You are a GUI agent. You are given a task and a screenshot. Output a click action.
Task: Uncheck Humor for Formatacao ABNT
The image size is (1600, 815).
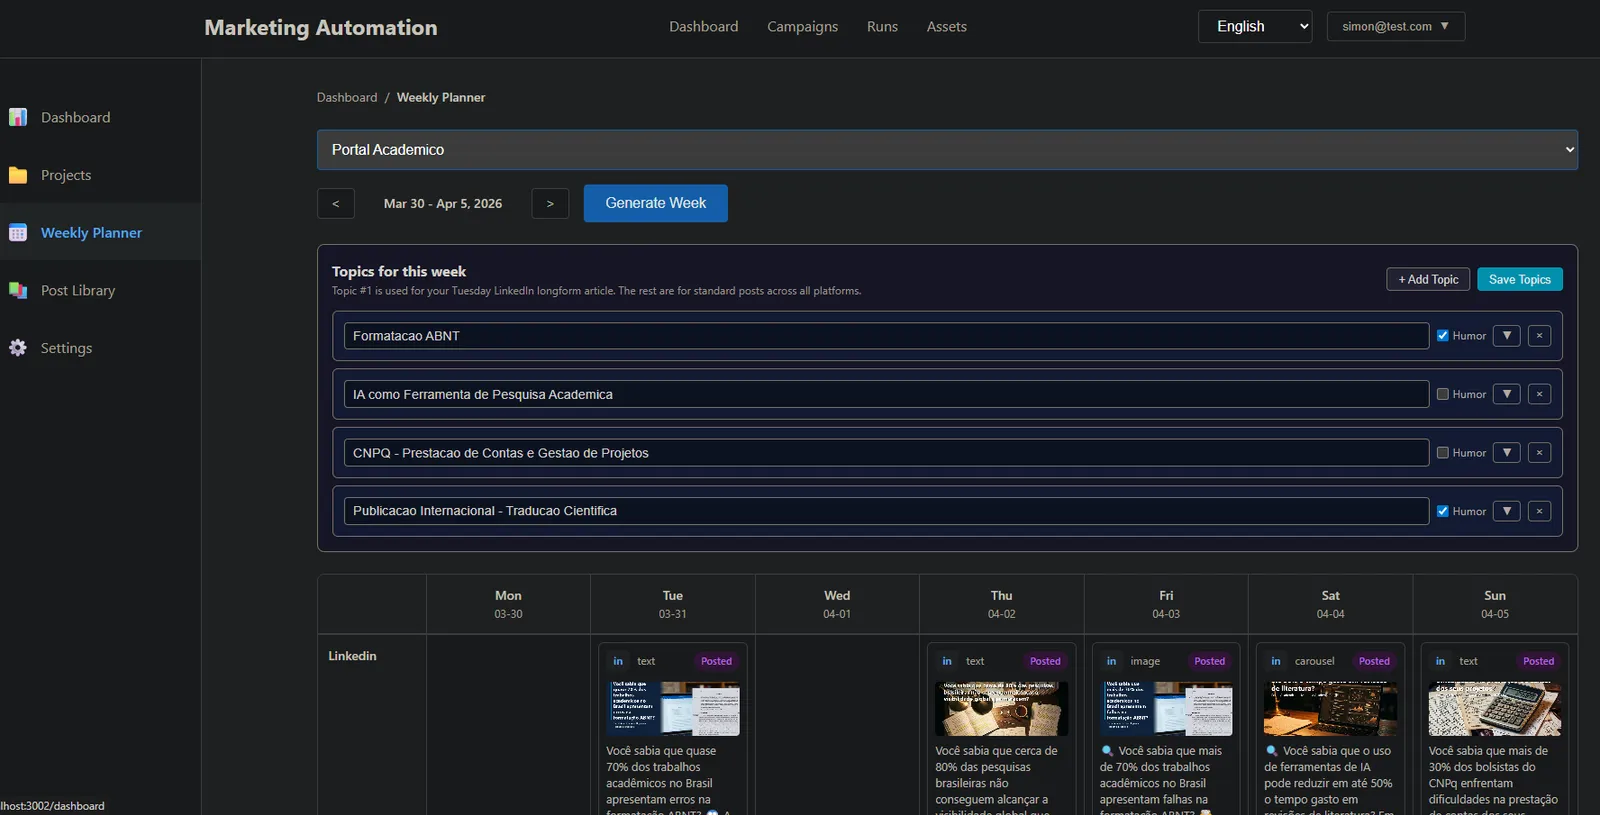coord(1443,336)
